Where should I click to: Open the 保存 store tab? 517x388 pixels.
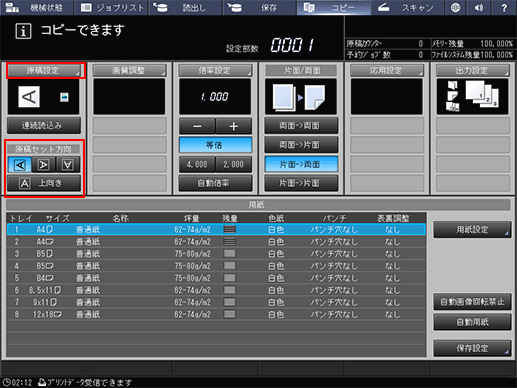pos(259,8)
